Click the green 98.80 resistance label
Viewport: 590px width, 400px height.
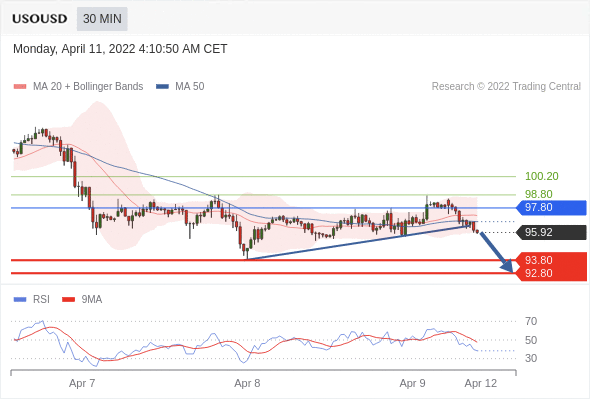pyautogui.click(x=539, y=194)
